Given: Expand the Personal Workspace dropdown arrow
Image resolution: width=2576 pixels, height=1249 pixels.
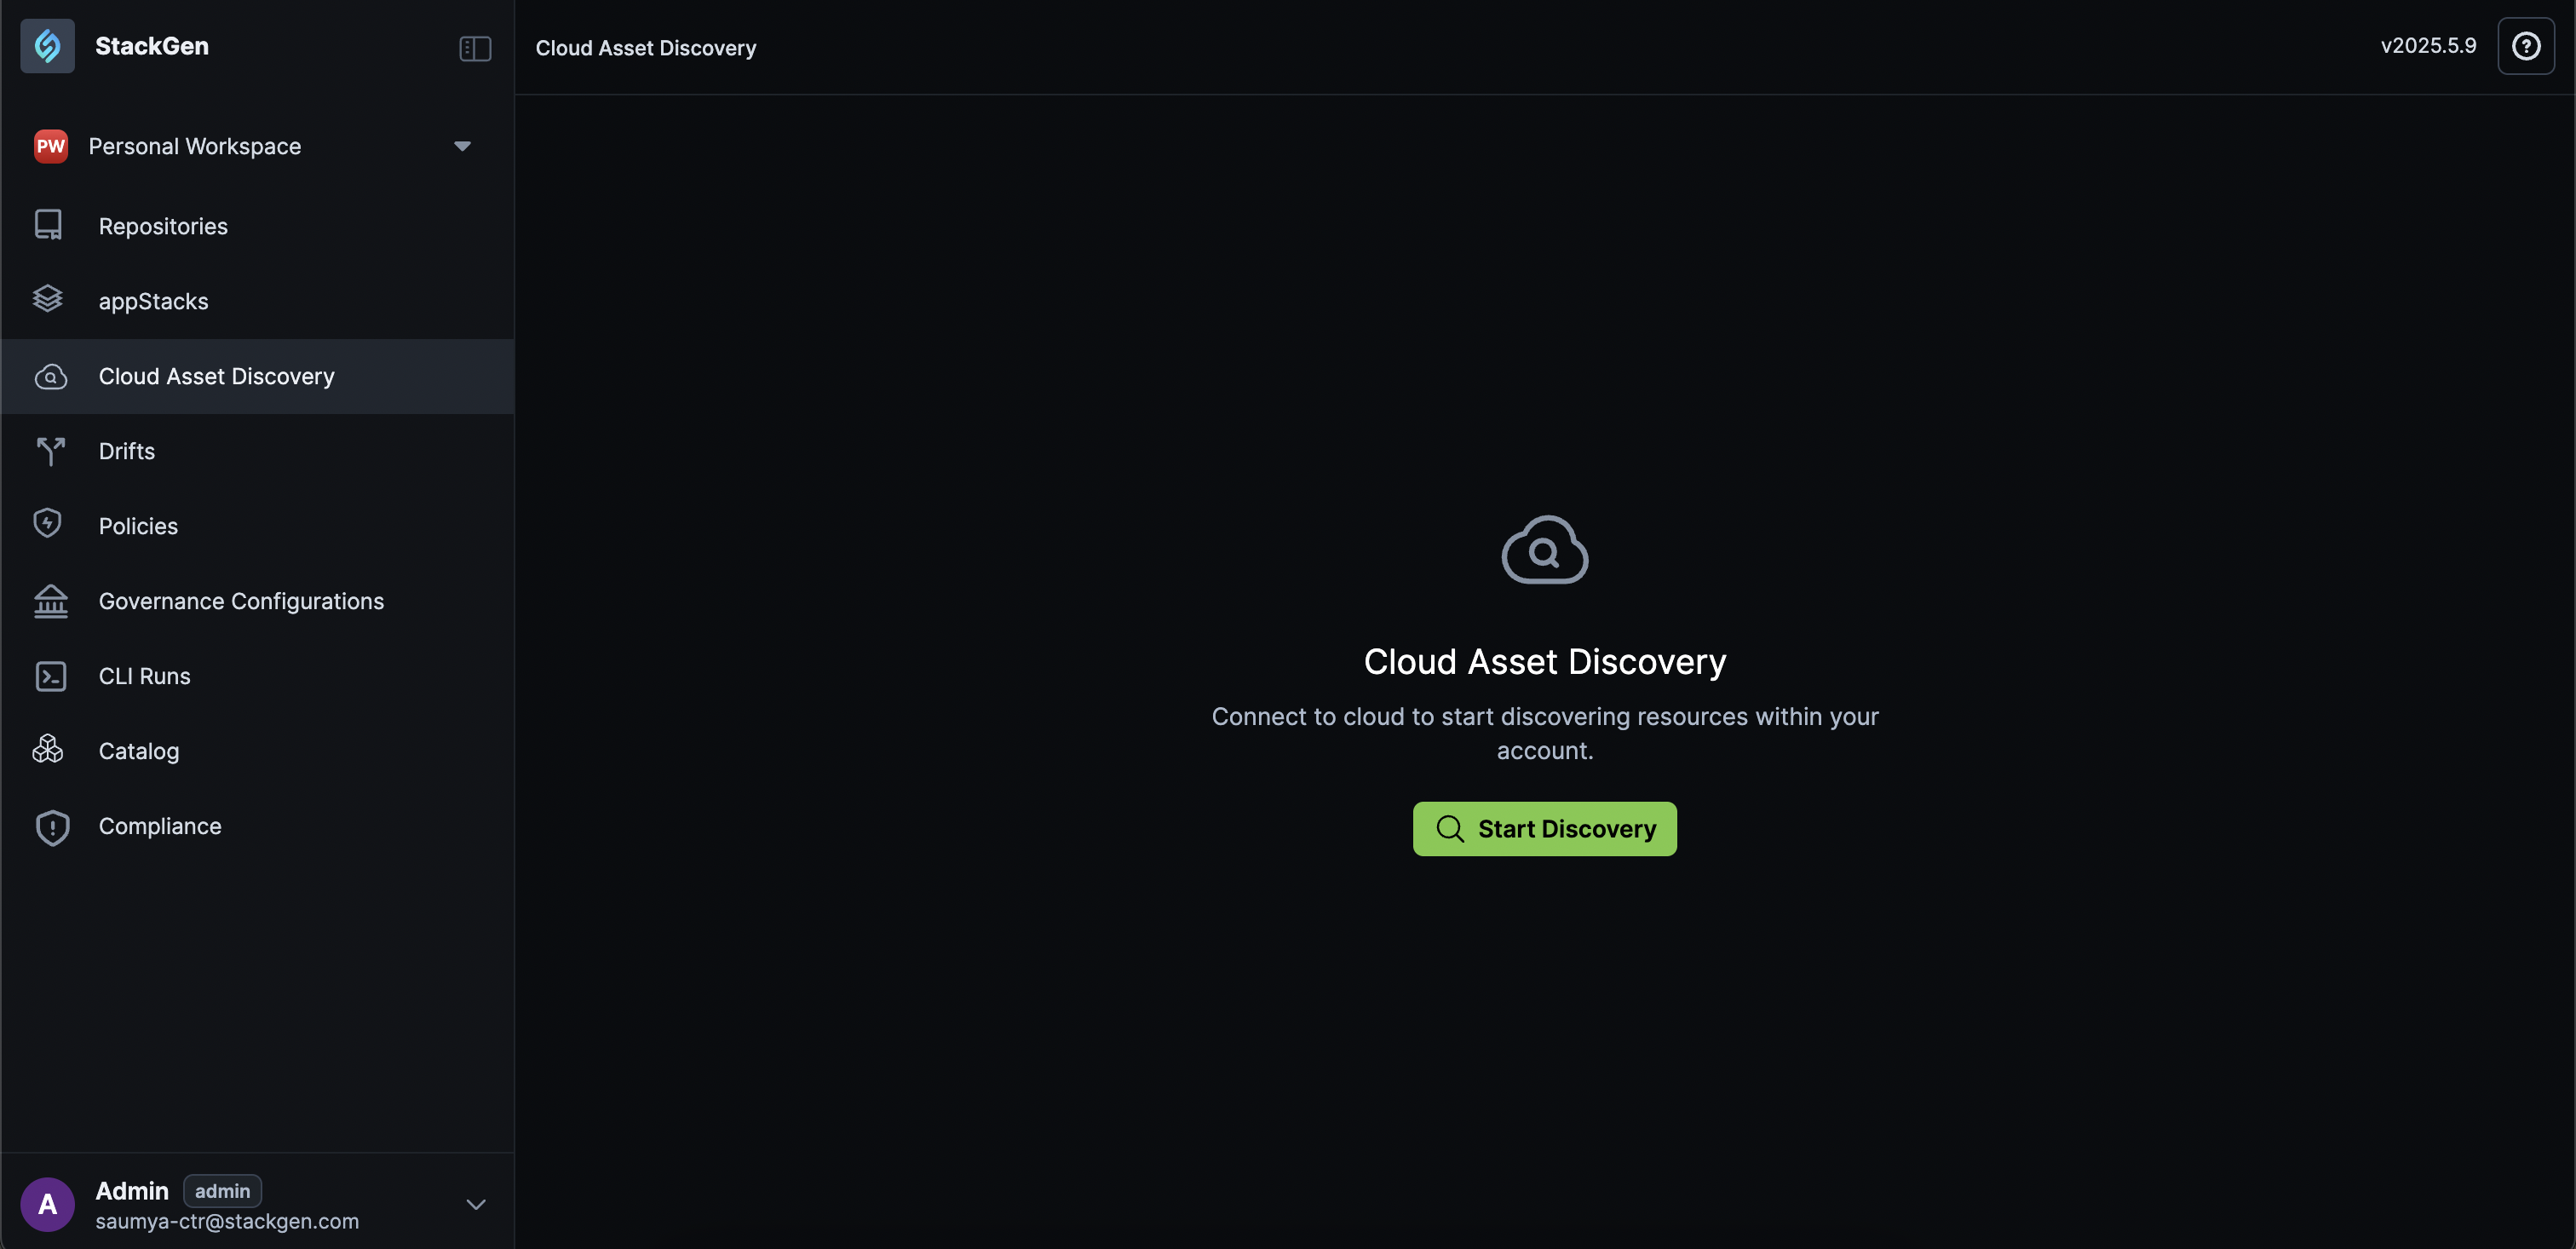Looking at the screenshot, I should pos(462,146).
